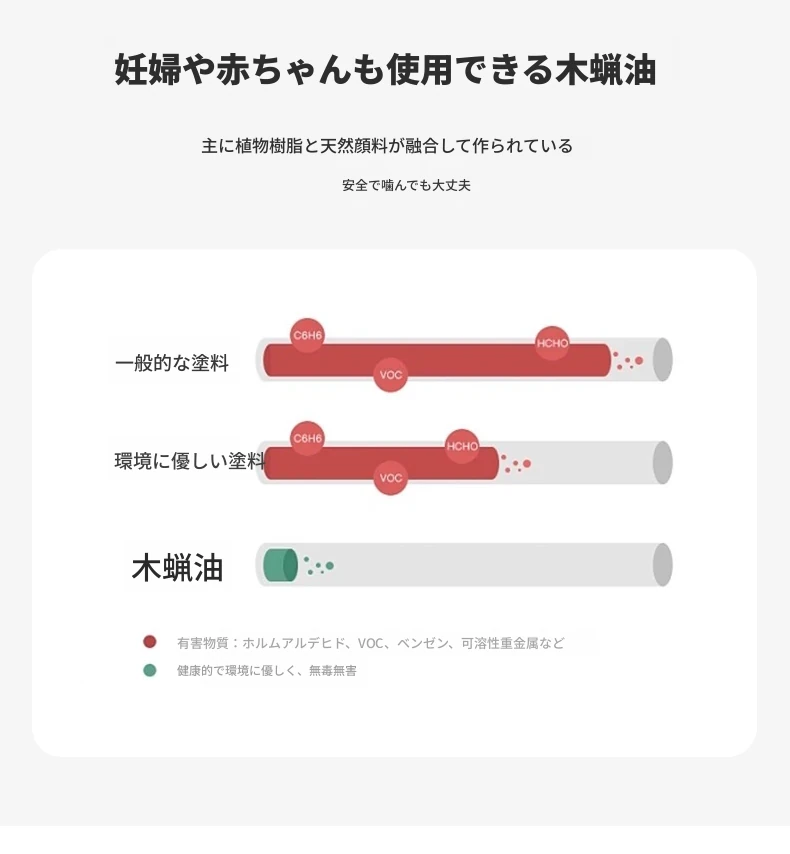Click the green legend dot for harmless
The width and height of the screenshot is (790, 854).
pyautogui.click(x=150, y=670)
